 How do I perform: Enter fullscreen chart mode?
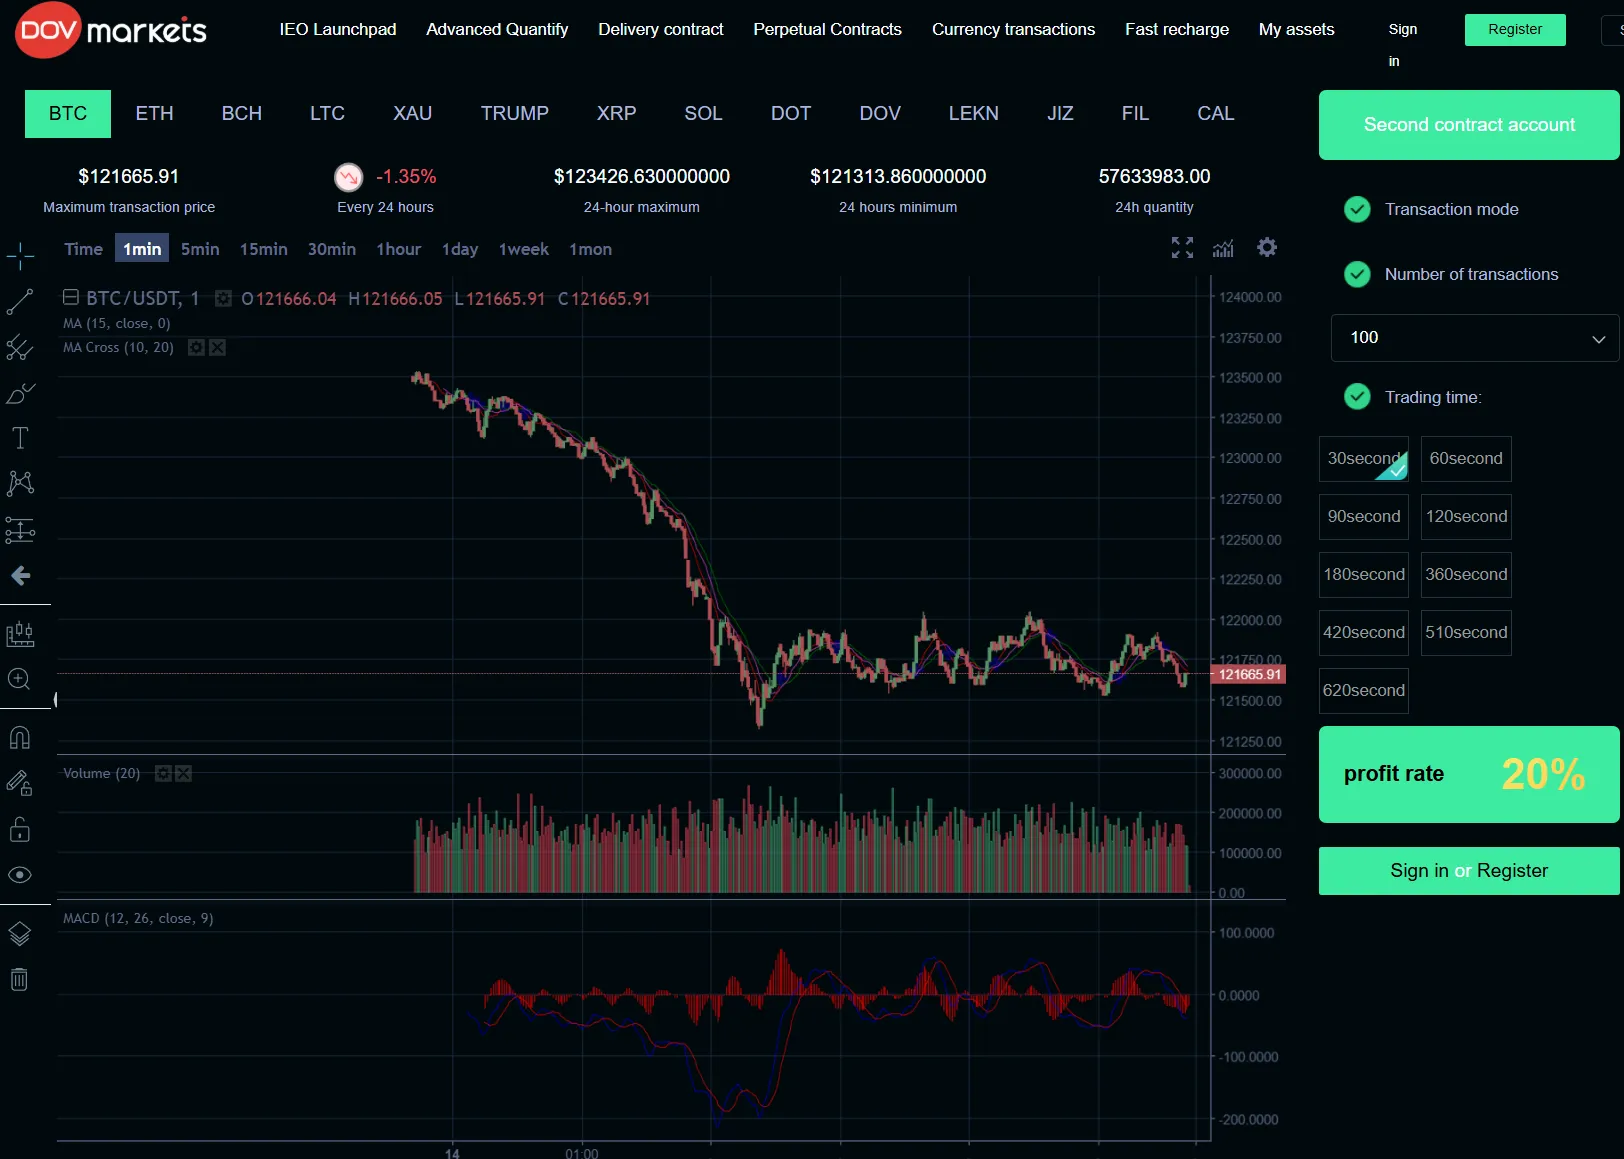1182,248
